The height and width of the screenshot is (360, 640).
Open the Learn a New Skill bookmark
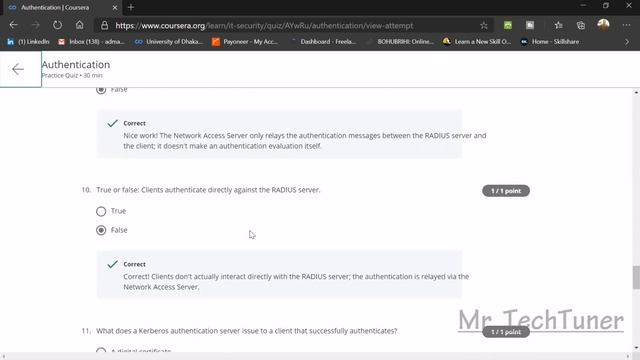[477, 42]
